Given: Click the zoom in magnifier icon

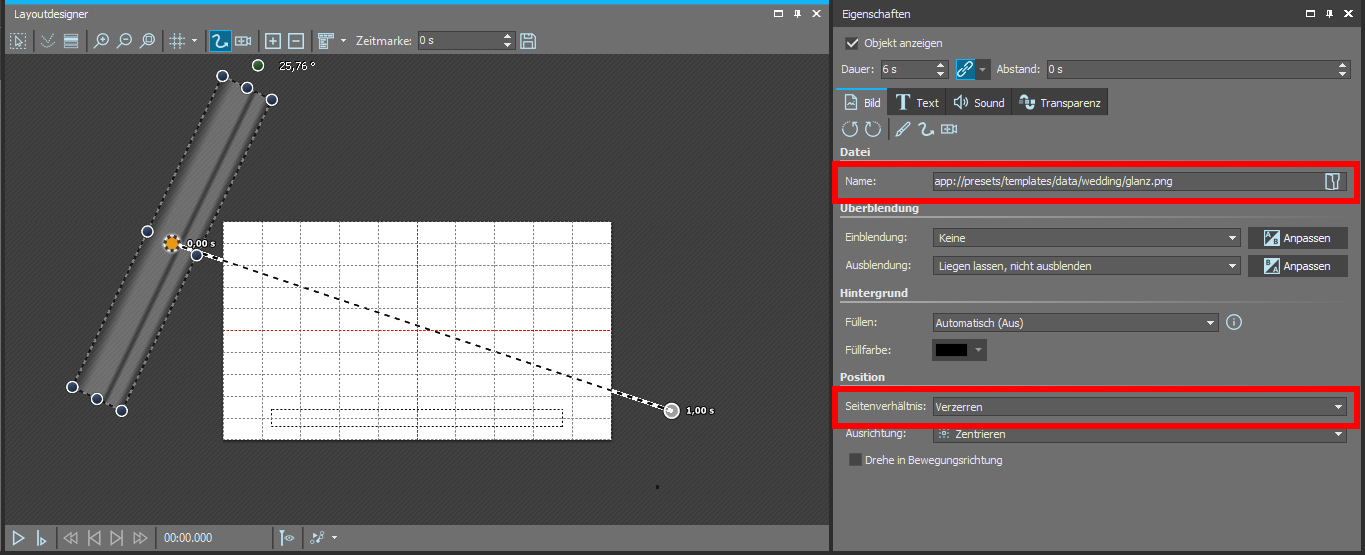Looking at the screenshot, I should 101,41.
